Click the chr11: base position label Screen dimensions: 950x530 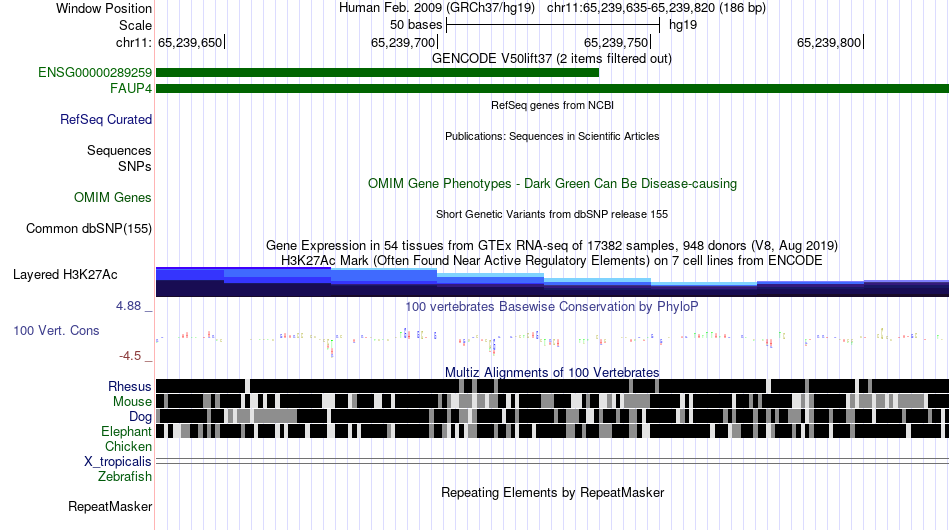(134, 42)
